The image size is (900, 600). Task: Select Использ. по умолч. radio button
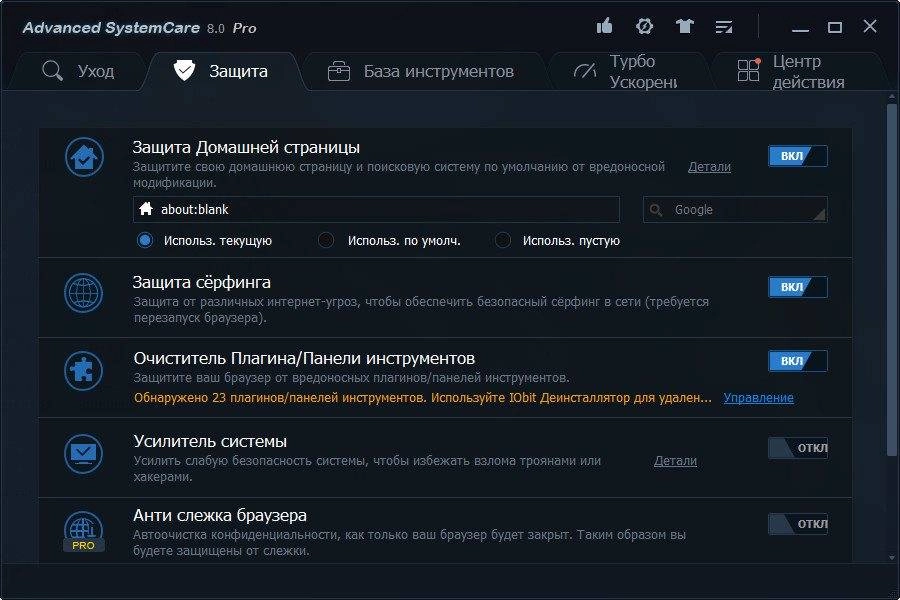326,240
